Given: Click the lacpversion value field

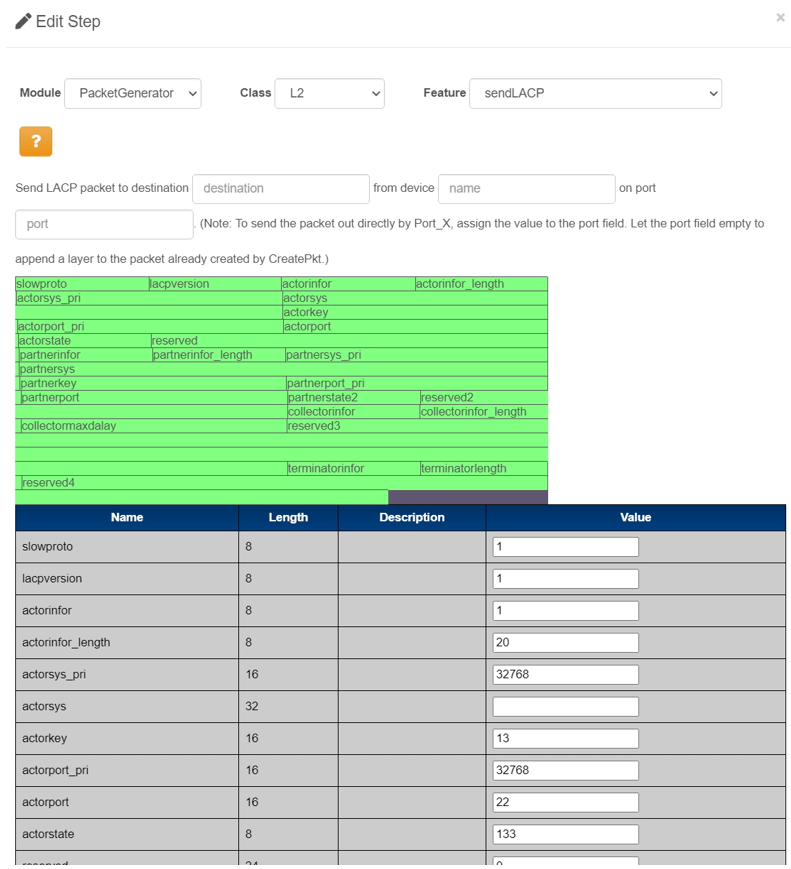Looking at the screenshot, I should coord(565,579).
